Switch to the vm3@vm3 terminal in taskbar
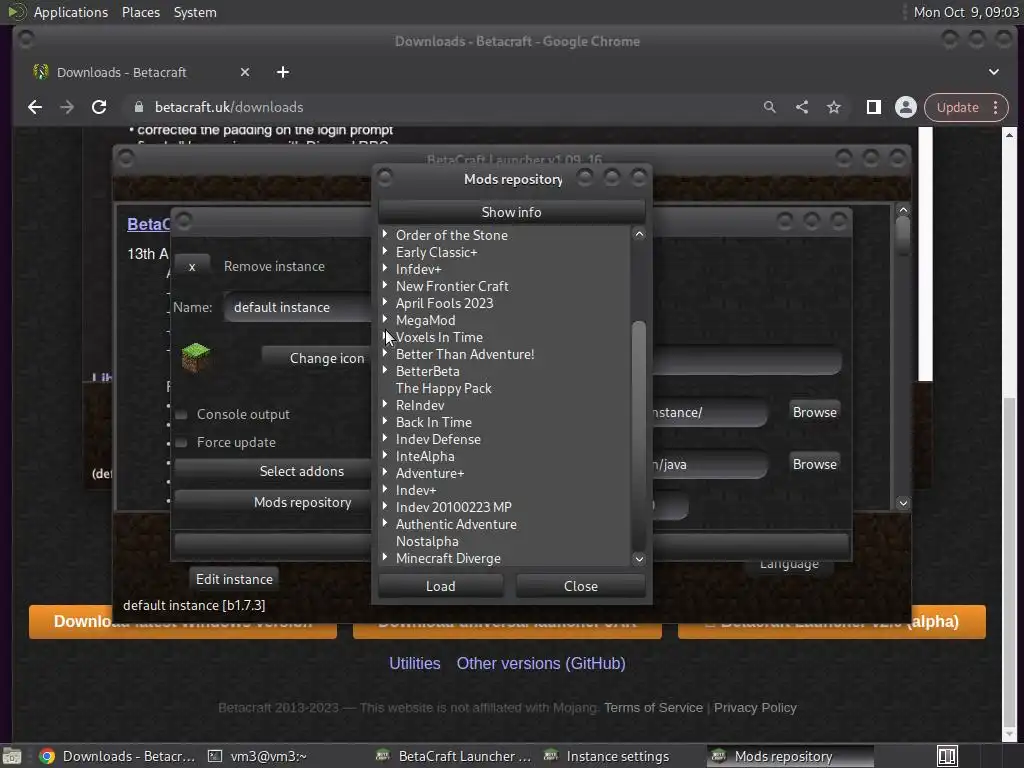 click(x=257, y=756)
